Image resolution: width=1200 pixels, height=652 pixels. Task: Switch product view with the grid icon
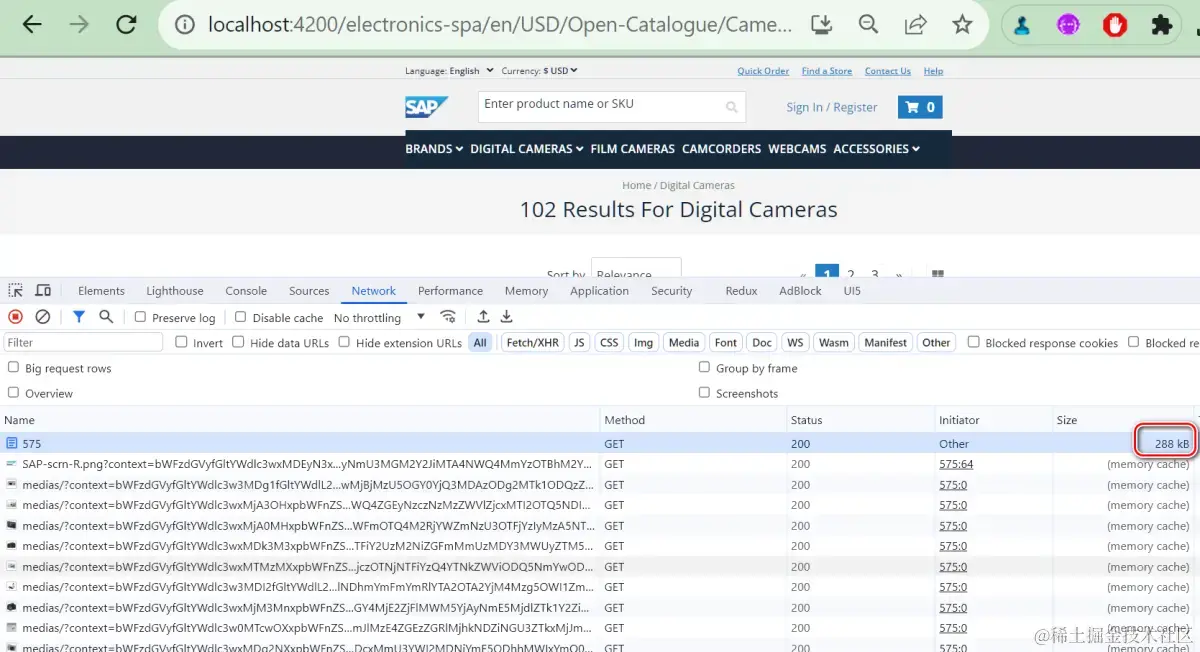(x=938, y=274)
